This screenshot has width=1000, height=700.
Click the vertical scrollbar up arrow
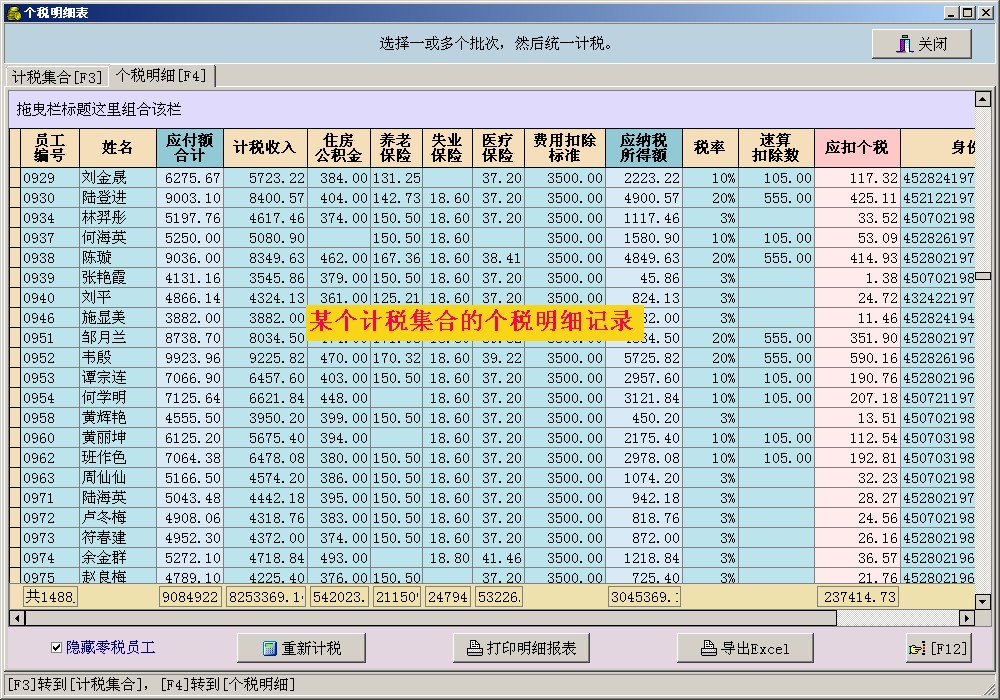pyautogui.click(x=982, y=99)
